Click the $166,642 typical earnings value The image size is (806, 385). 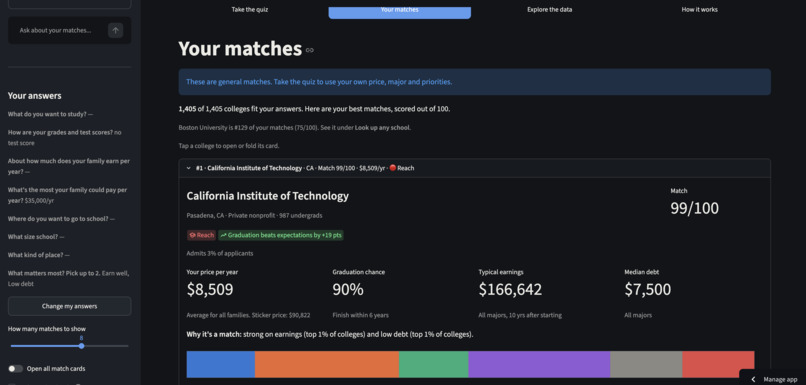pos(510,289)
